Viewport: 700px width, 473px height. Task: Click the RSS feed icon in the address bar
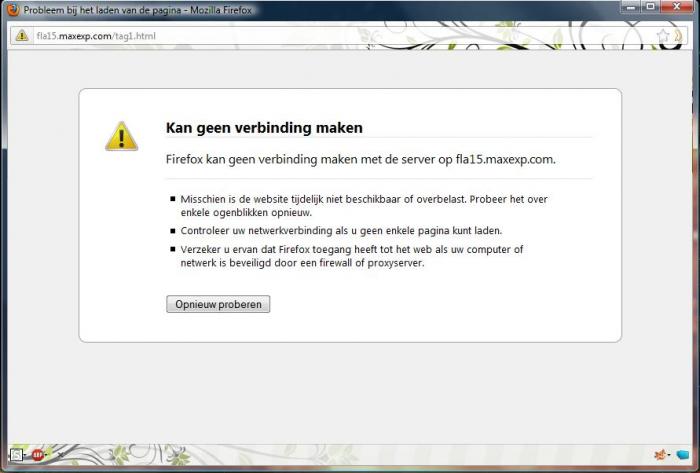679,36
